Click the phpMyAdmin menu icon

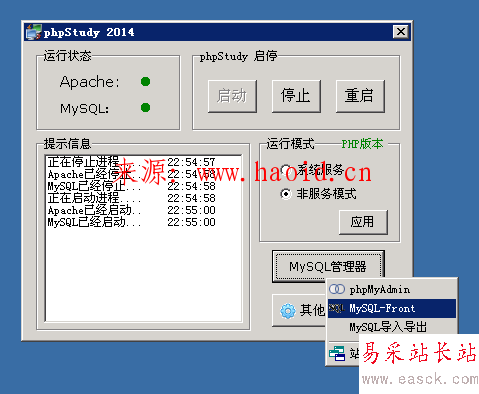[337, 289]
